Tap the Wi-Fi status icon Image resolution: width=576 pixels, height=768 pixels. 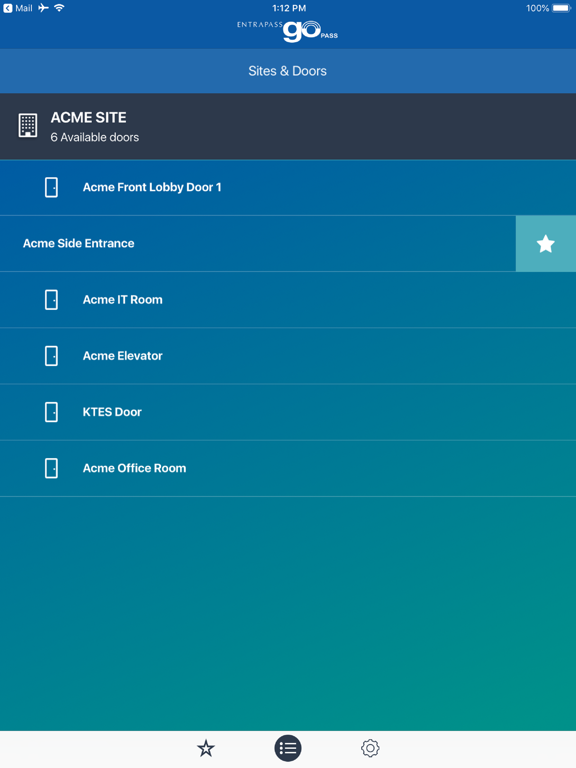59,7
